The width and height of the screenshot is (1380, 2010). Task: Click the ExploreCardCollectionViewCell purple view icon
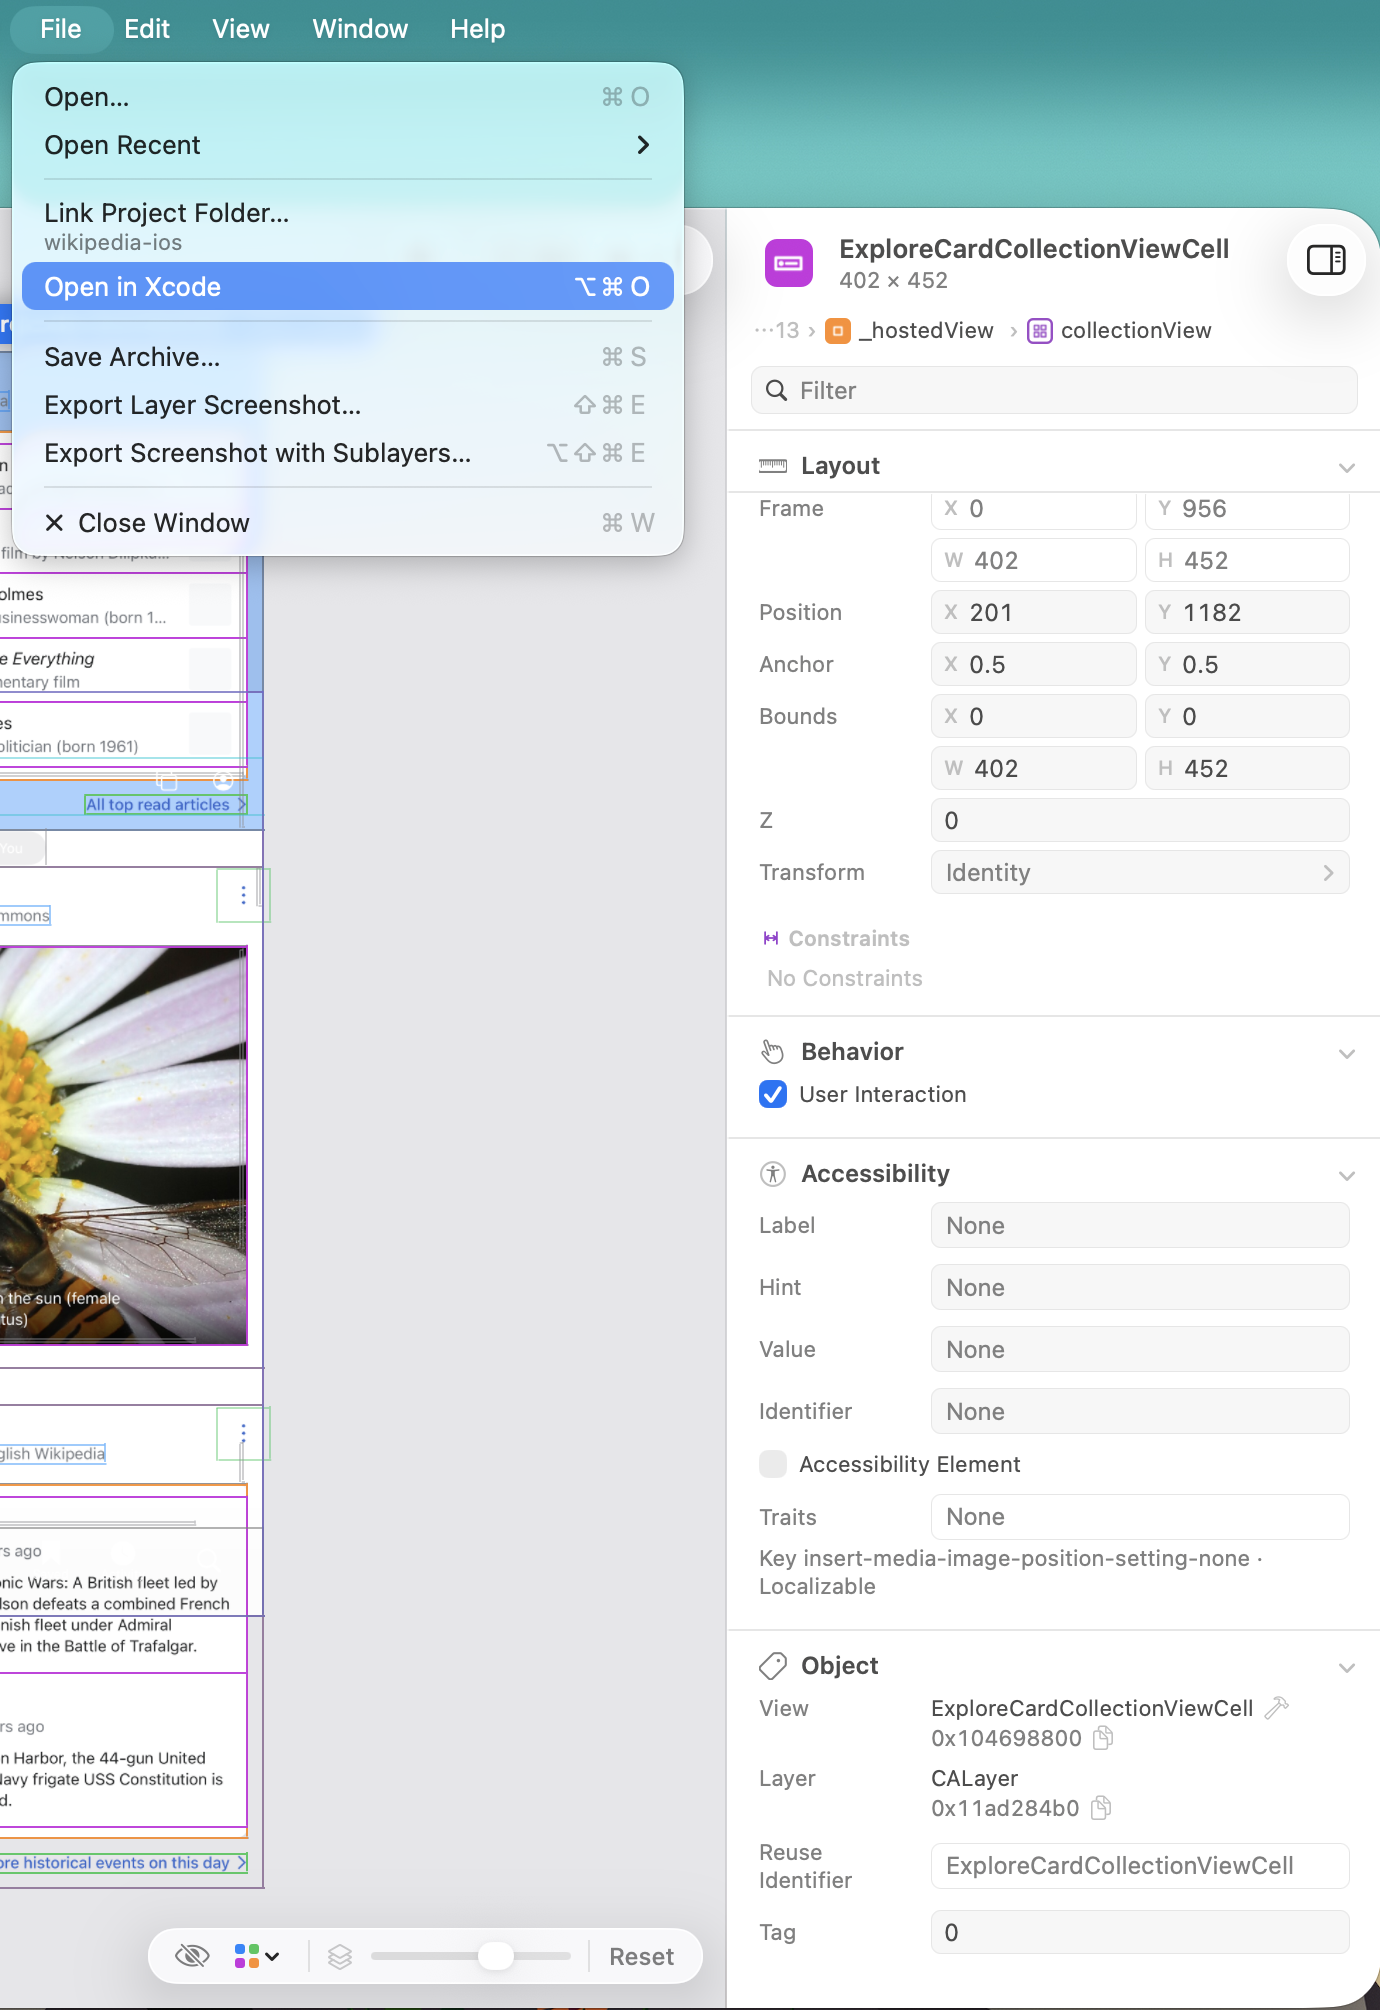pos(789,263)
